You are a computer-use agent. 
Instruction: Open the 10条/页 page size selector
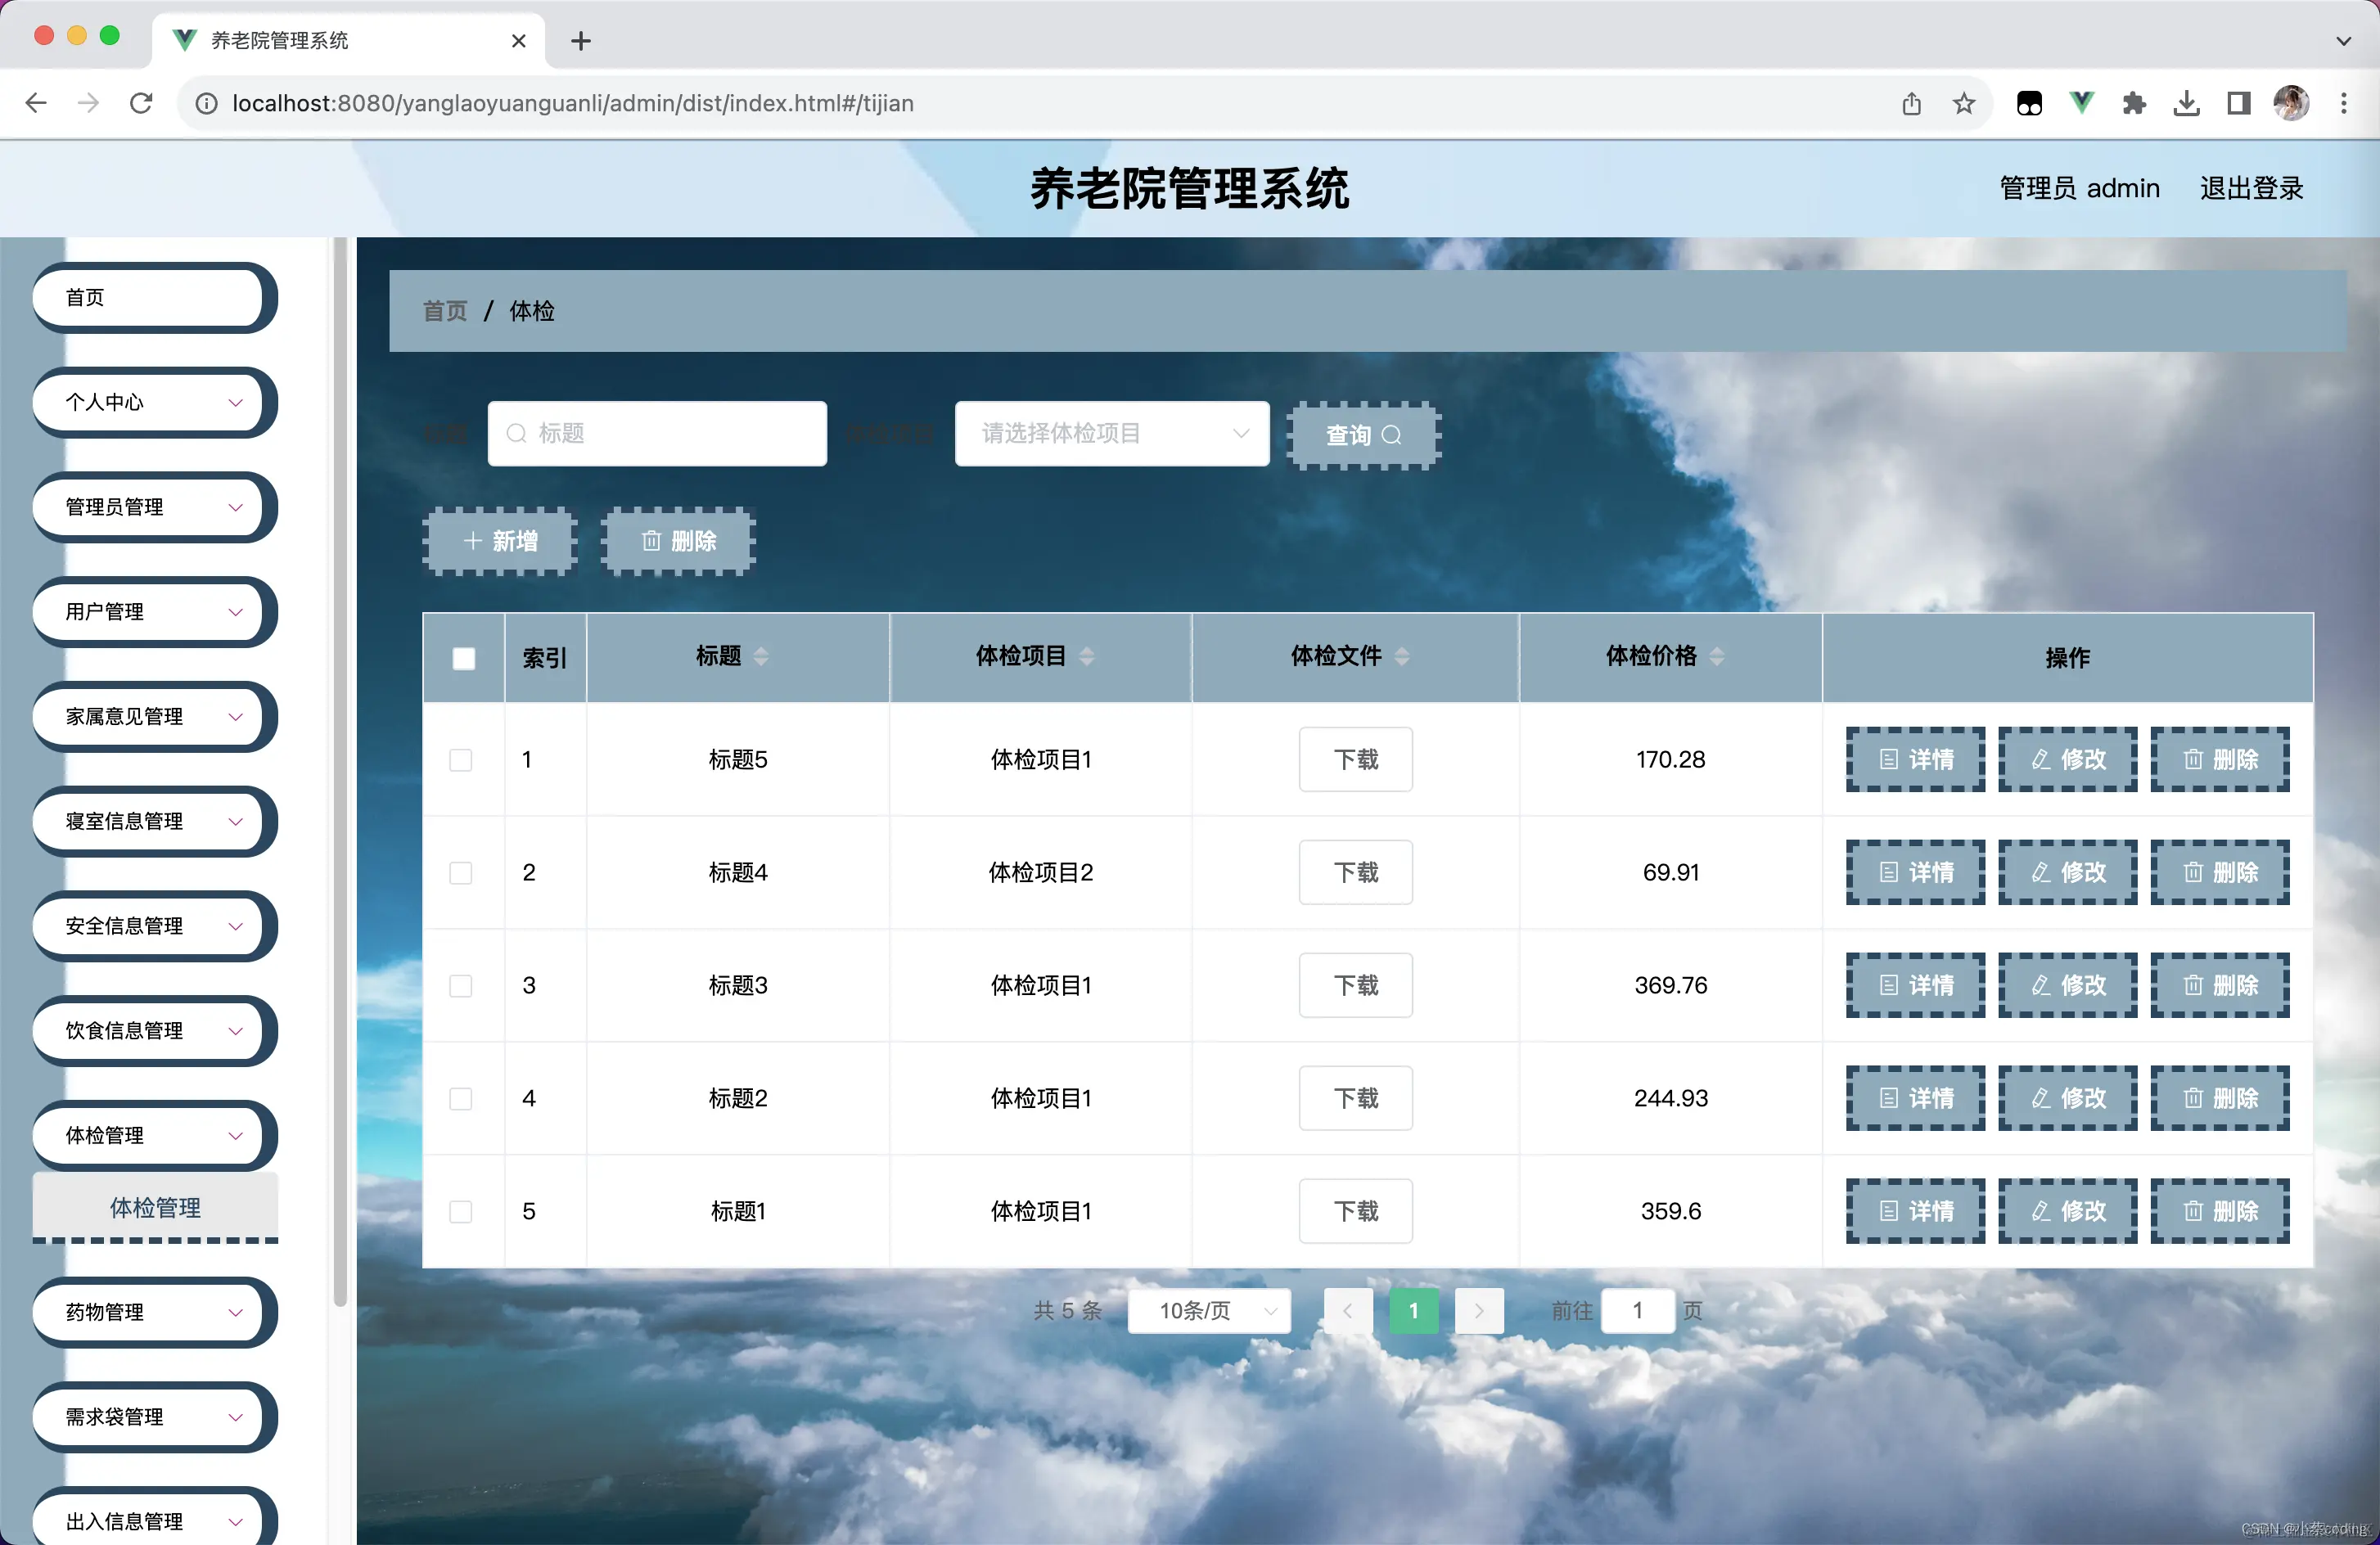1208,1311
